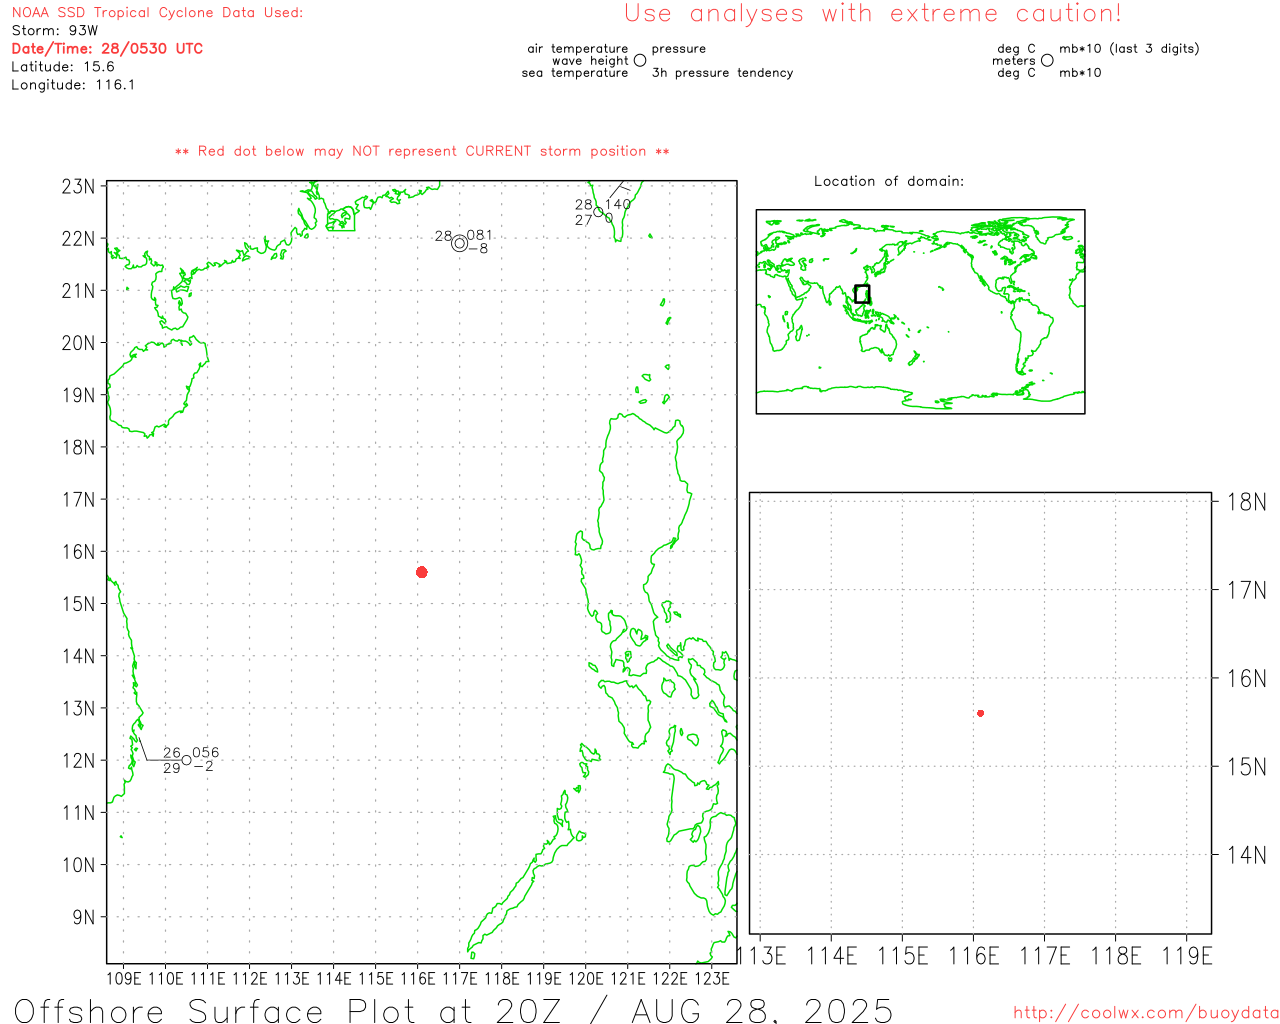Click the station circle near Taiwan with pressure 140

pyautogui.click(x=598, y=212)
